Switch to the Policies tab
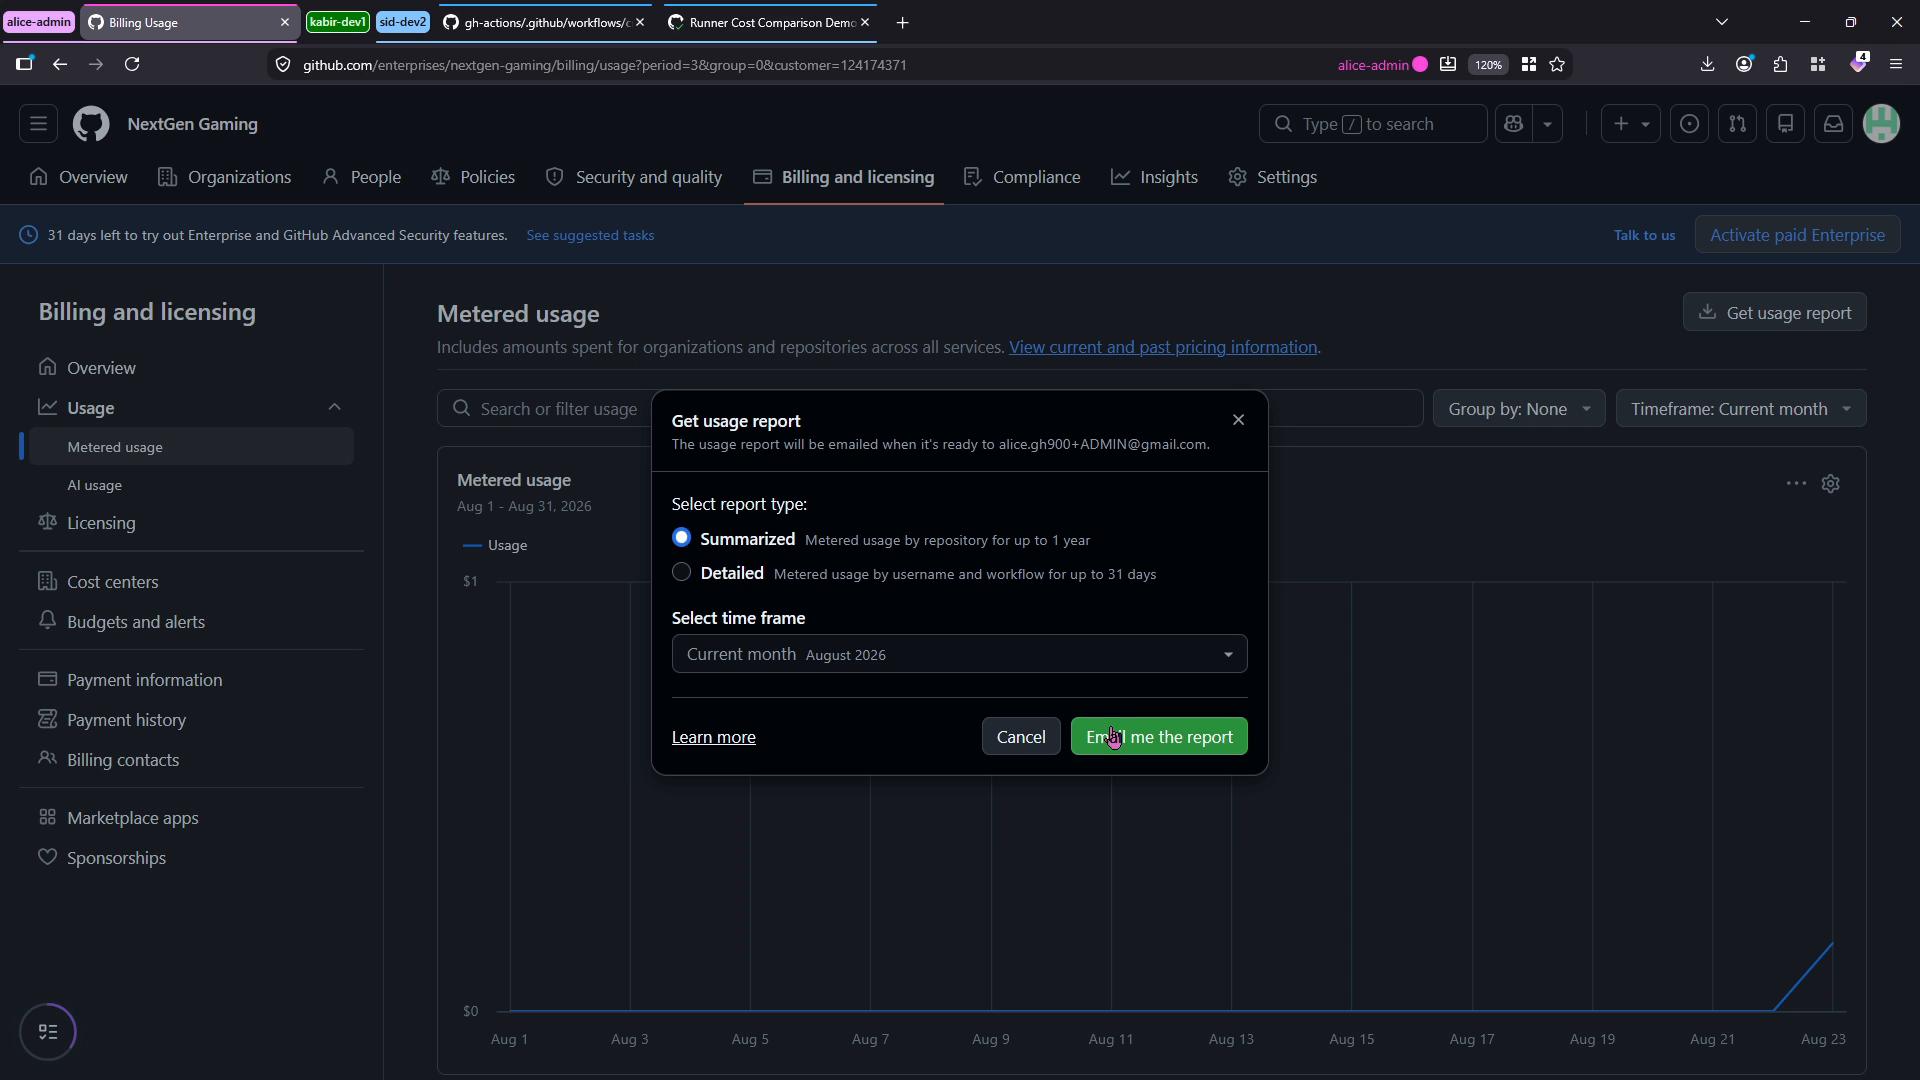Viewport: 1920px width, 1080px height. 473,177
